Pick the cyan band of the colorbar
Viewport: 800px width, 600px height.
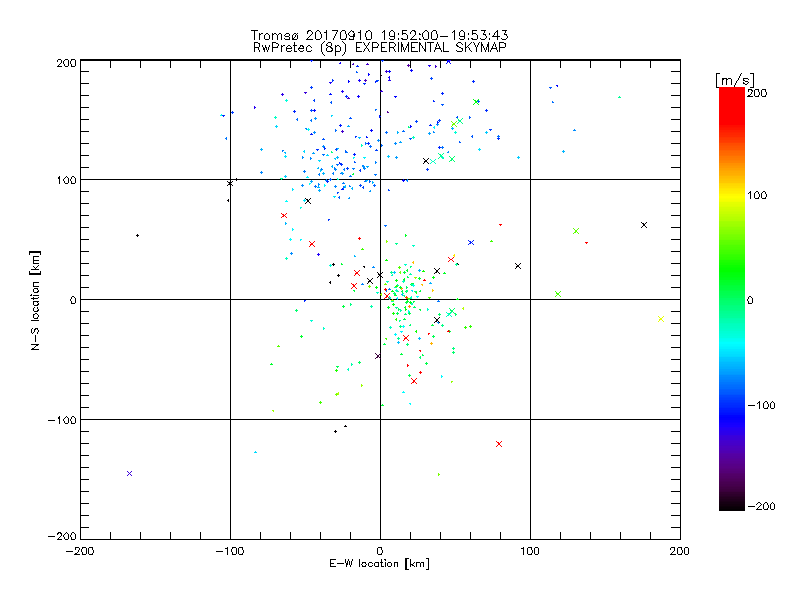(x=732, y=344)
